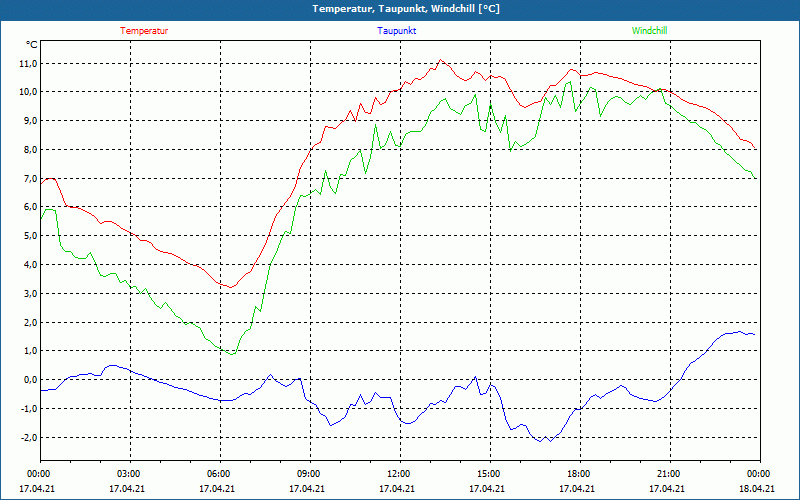Click the 11,0 y-axis value
Screen dimensions: 800x500
pos(28,64)
